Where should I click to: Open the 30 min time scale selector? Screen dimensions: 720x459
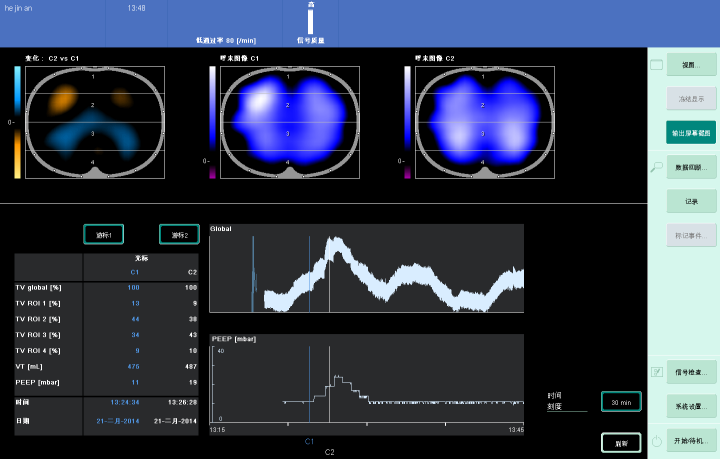(621, 402)
